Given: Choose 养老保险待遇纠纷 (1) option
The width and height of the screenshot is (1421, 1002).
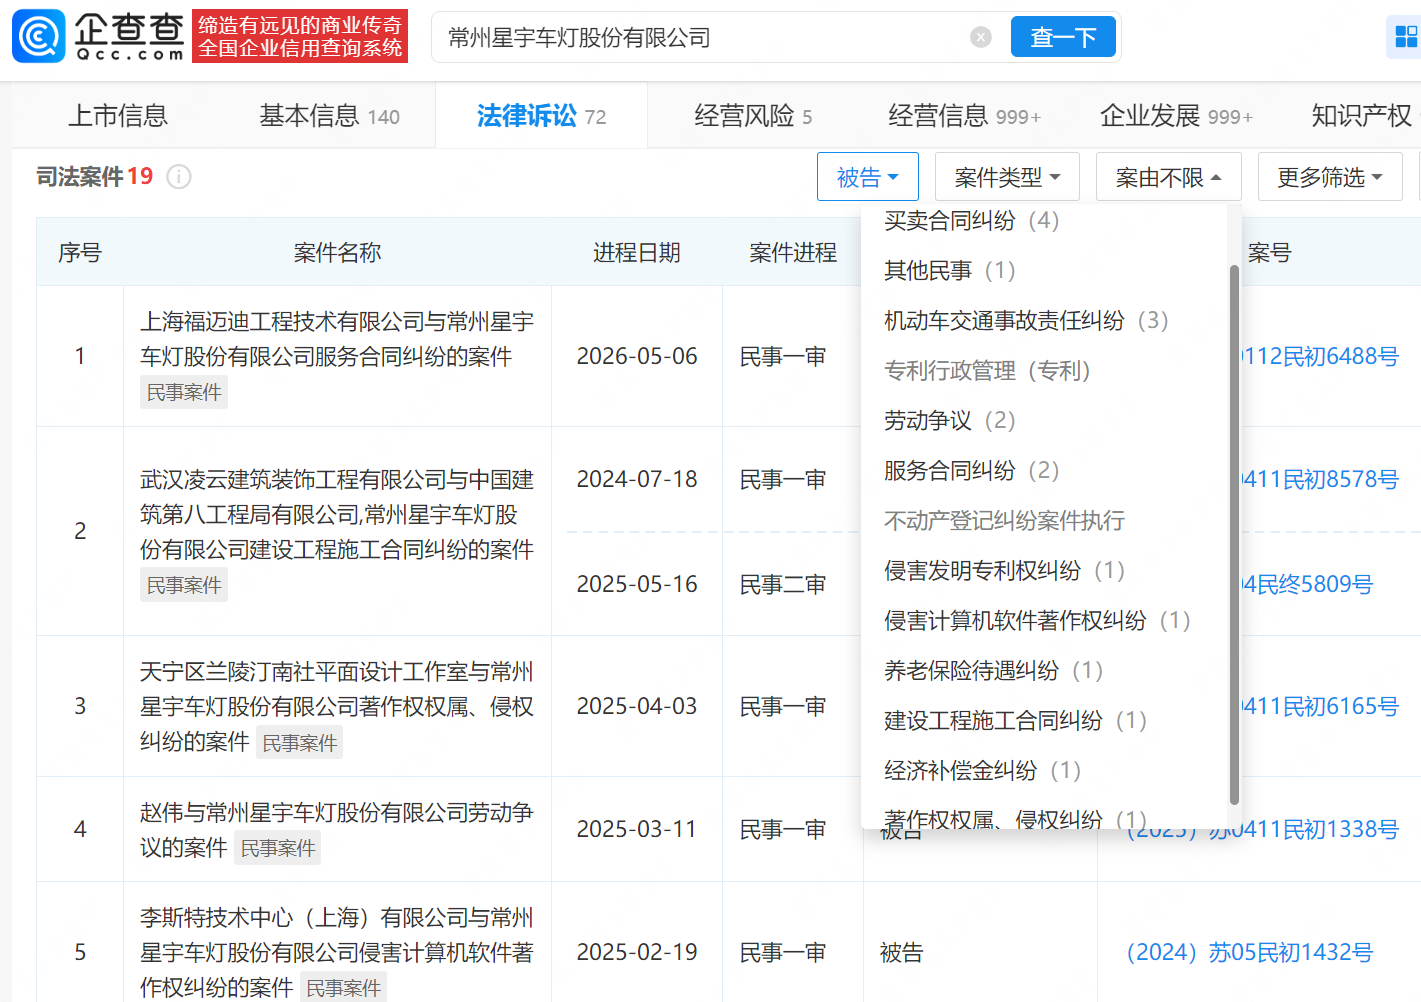Looking at the screenshot, I should click(993, 670).
